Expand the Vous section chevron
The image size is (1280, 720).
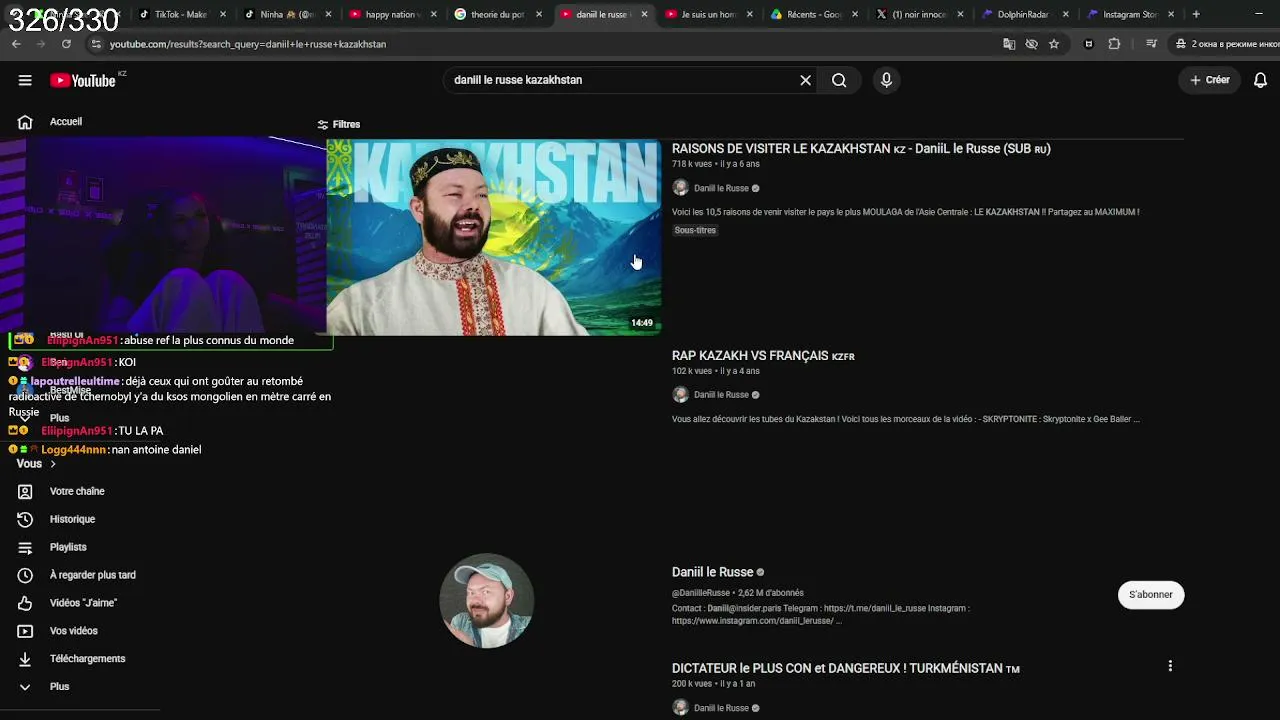53,464
